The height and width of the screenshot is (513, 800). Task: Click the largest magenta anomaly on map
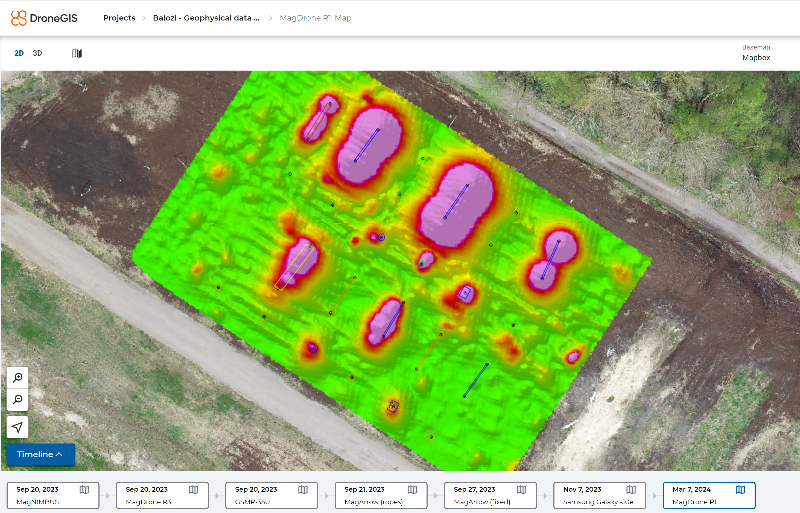[x=458, y=203]
